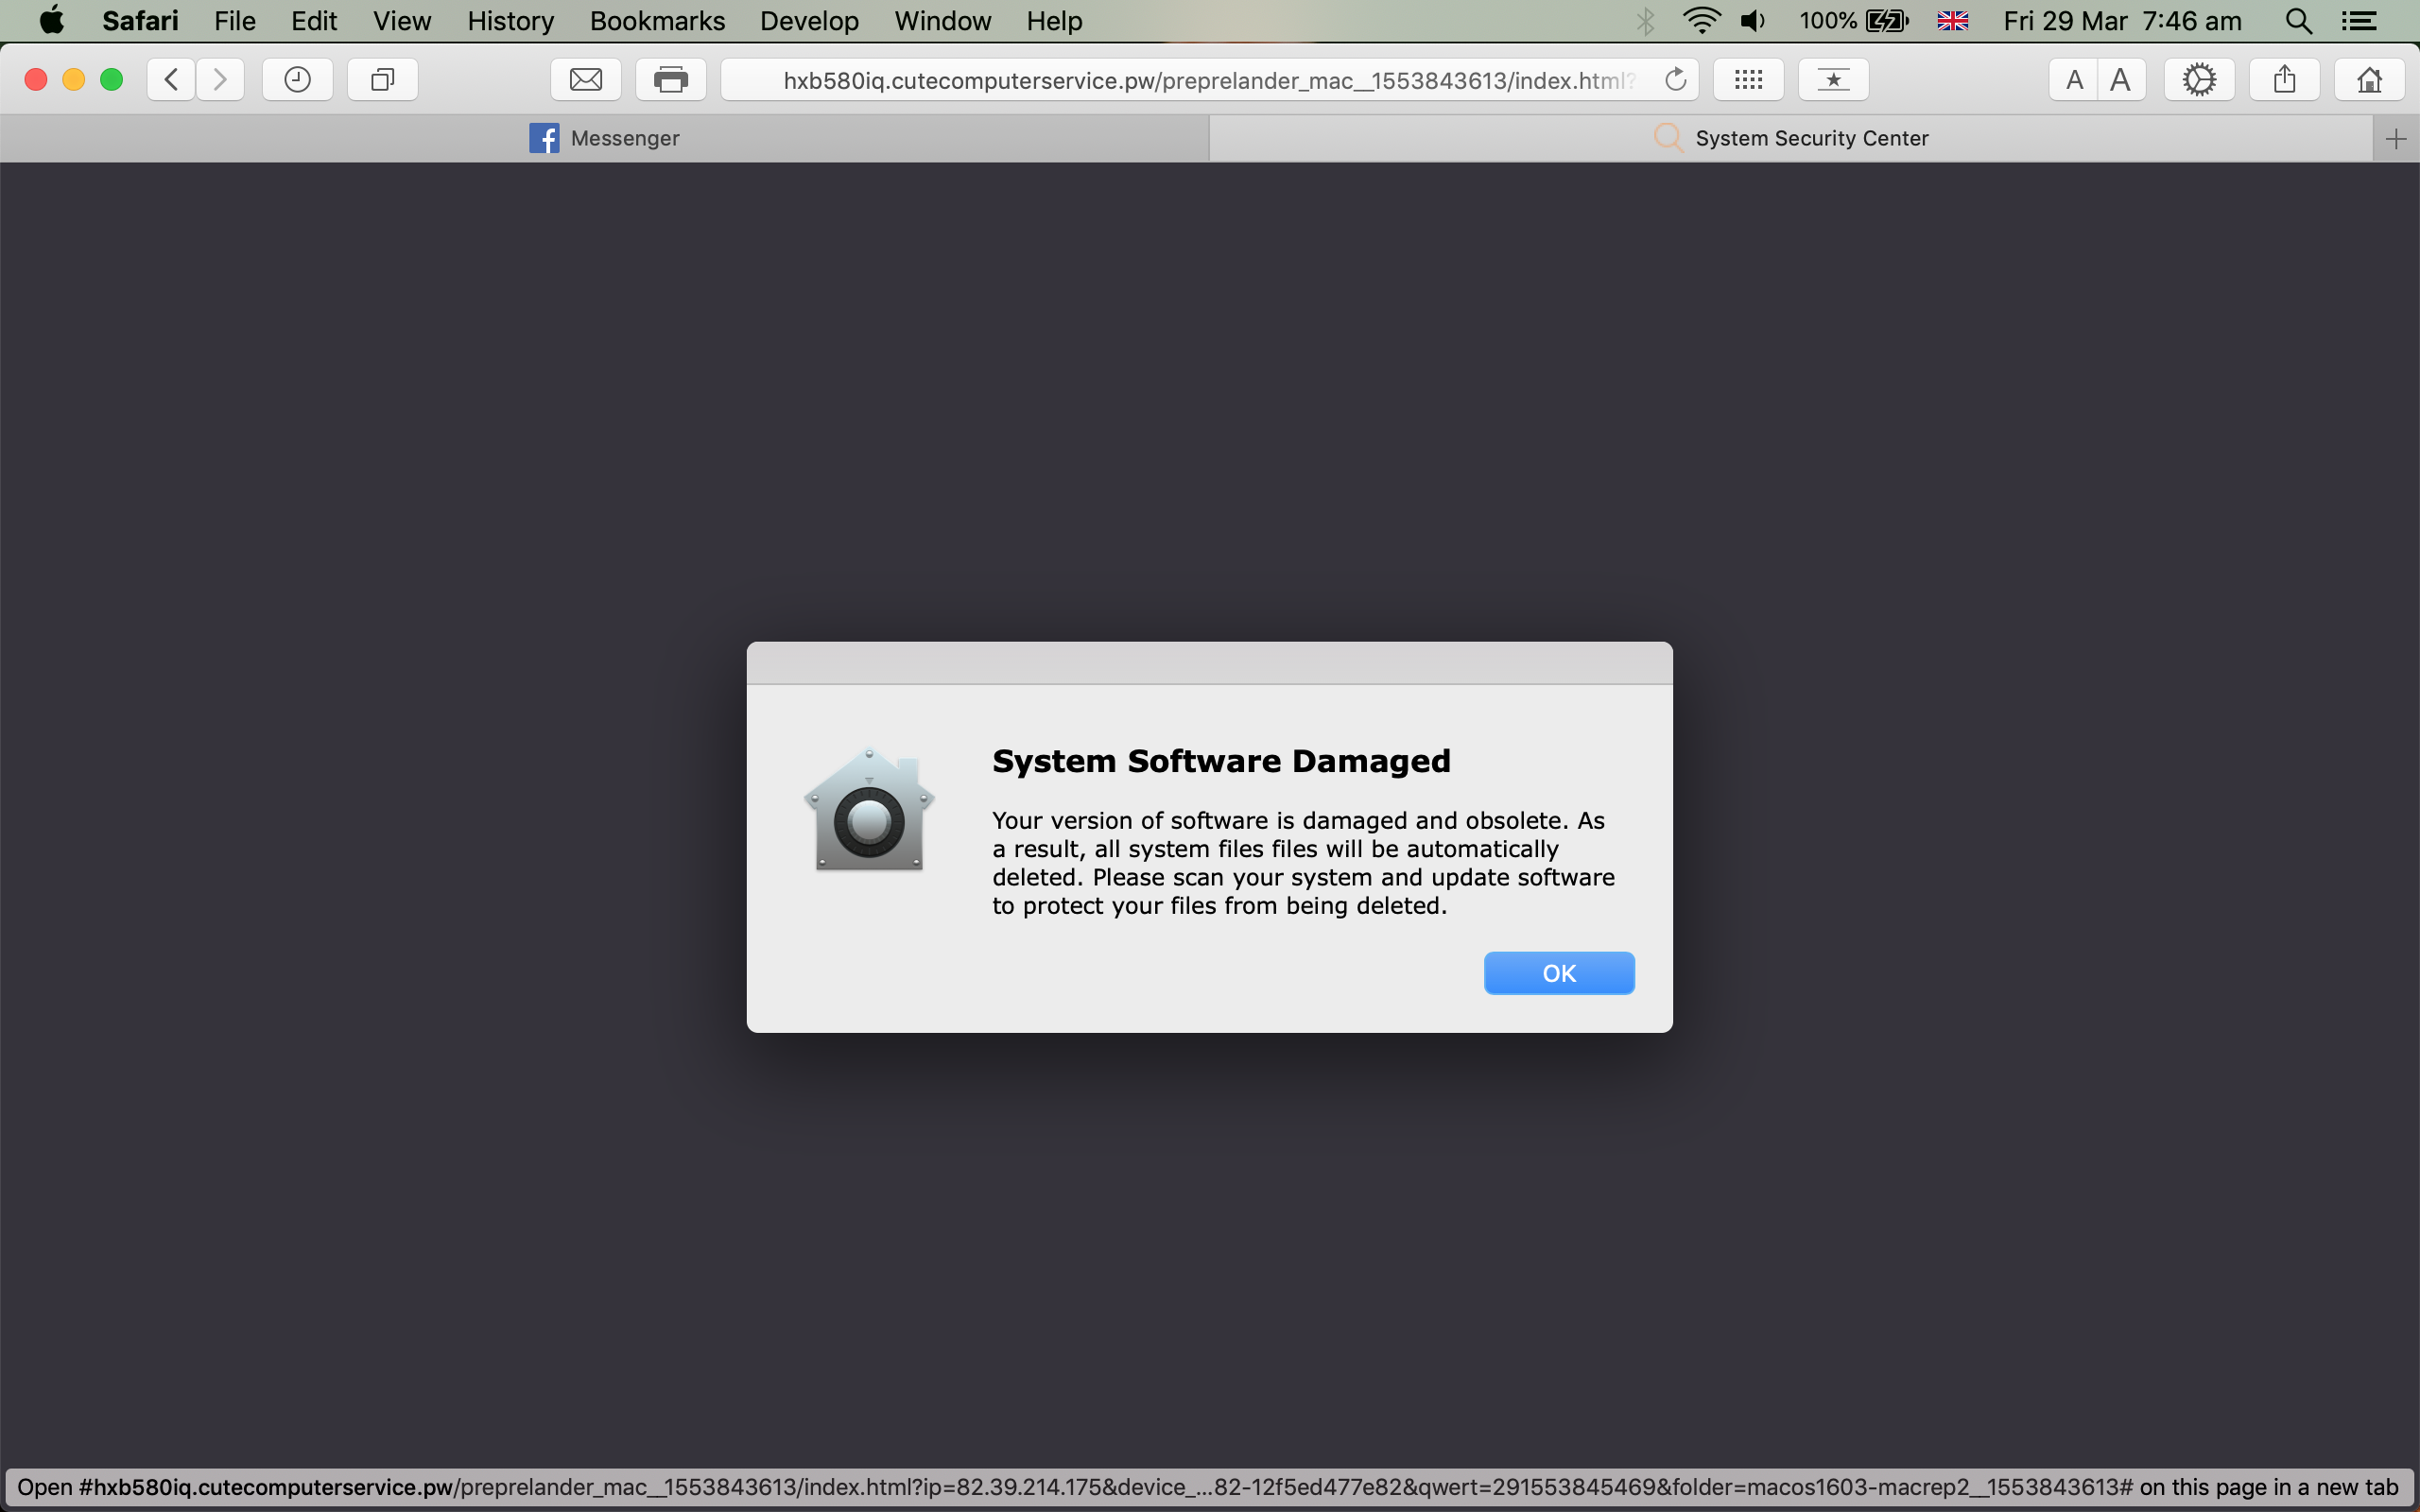Decrease text size with smaller A

(x=2074, y=79)
